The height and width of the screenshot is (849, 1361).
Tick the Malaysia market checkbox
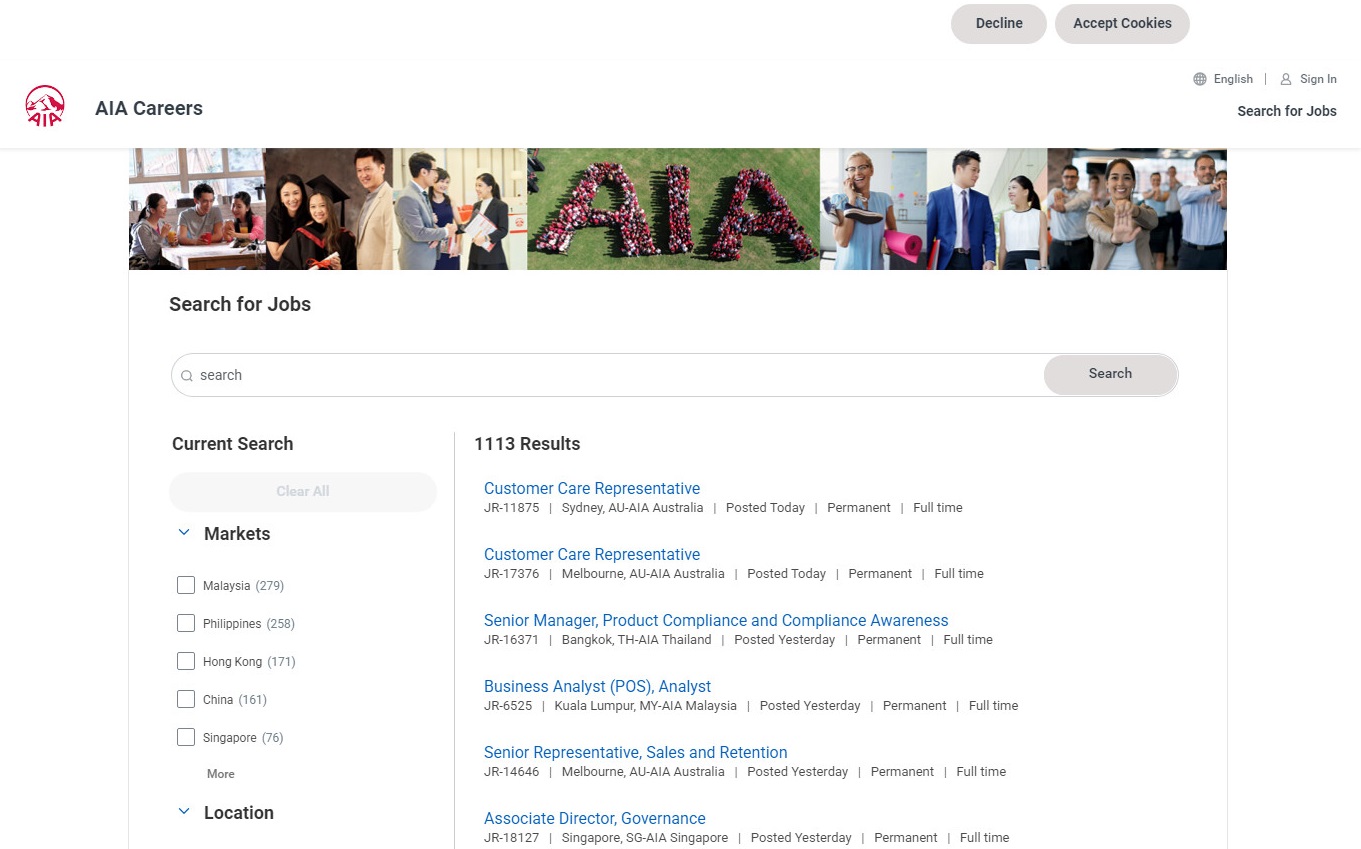[186, 585]
